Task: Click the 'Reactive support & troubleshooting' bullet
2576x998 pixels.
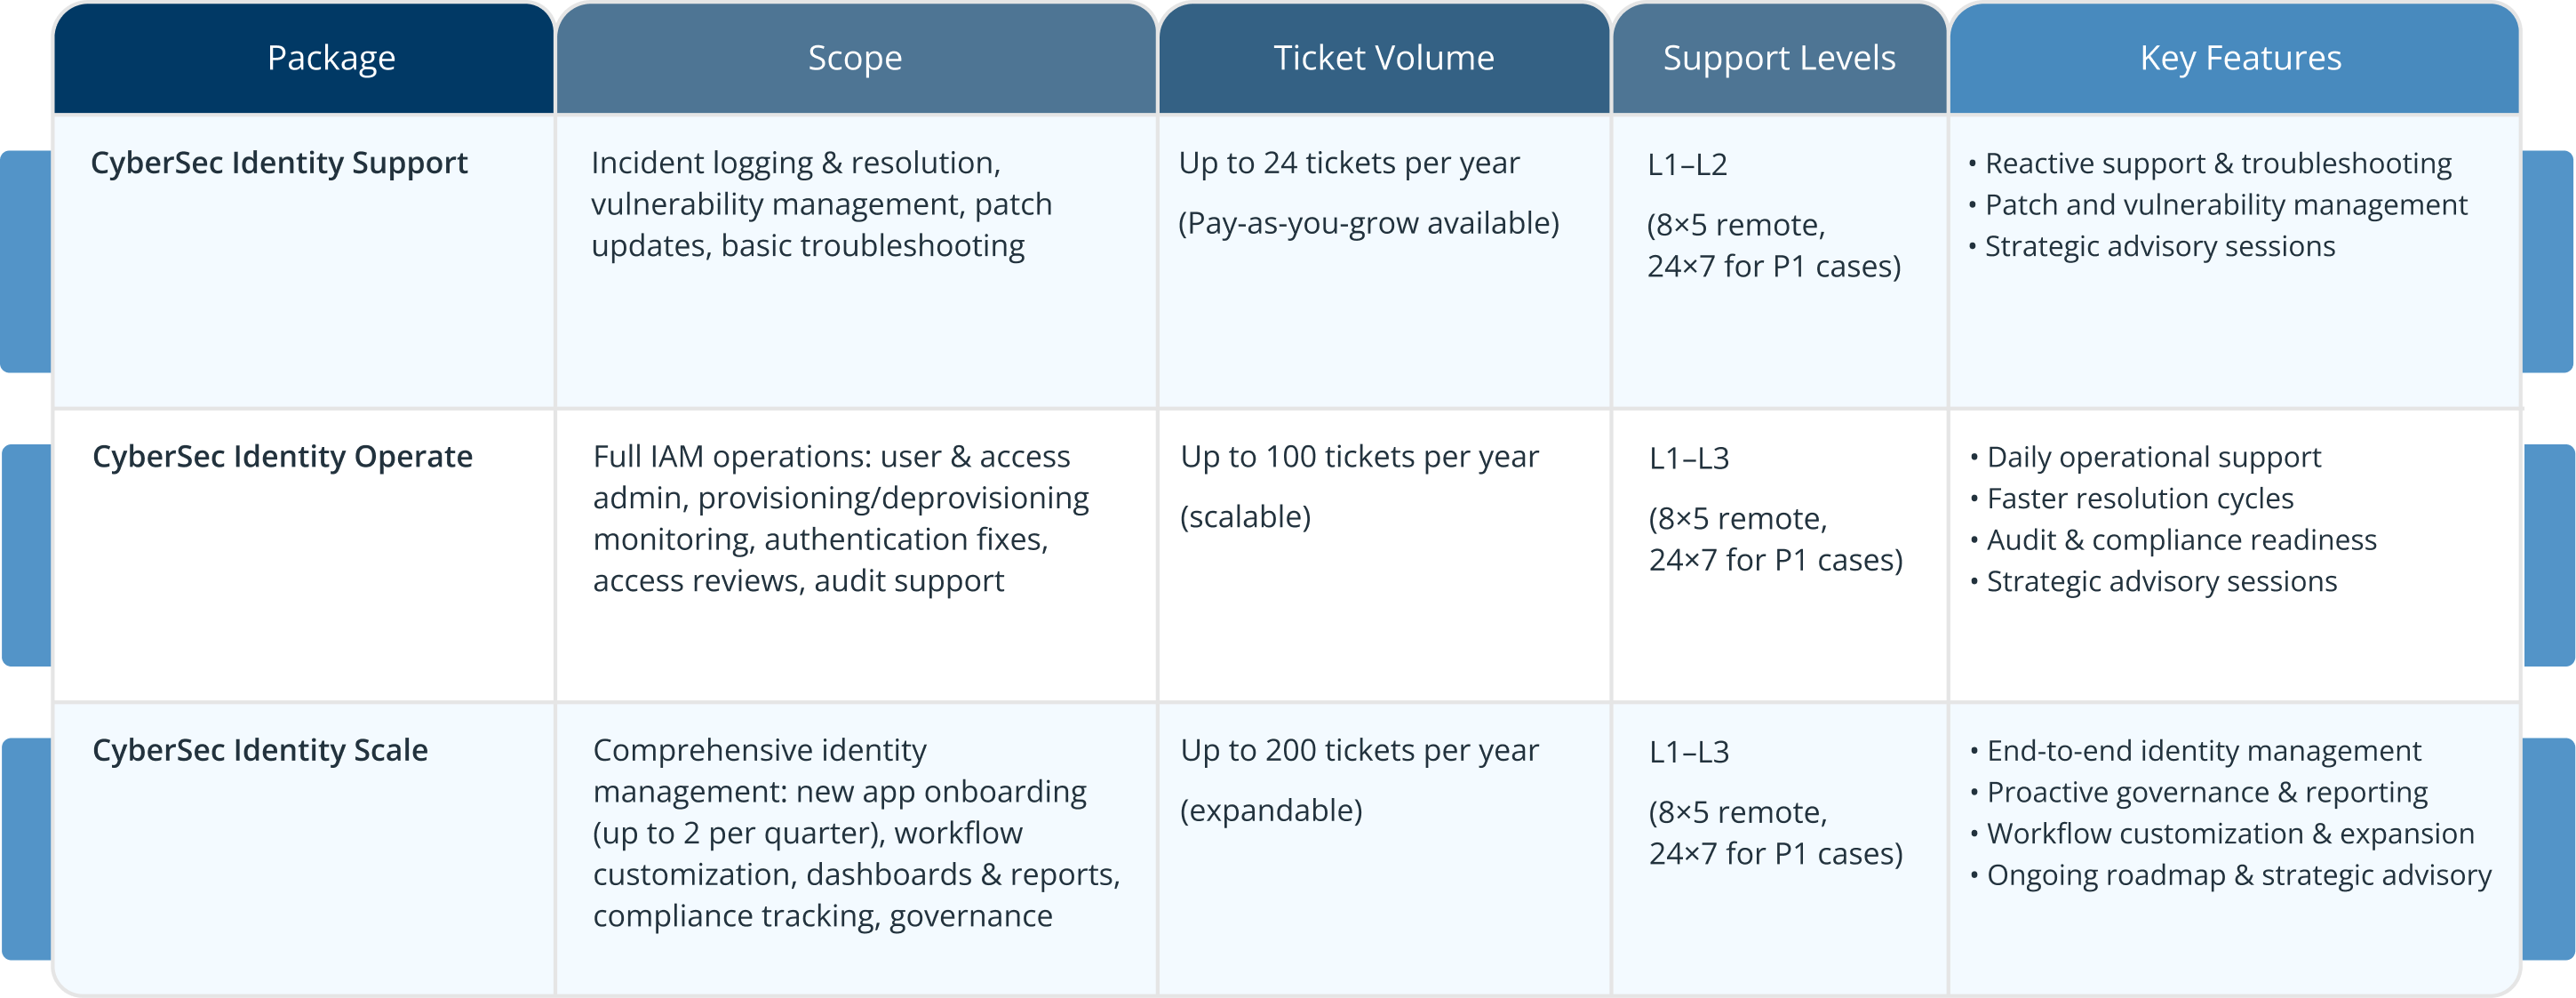Action: (2217, 164)
